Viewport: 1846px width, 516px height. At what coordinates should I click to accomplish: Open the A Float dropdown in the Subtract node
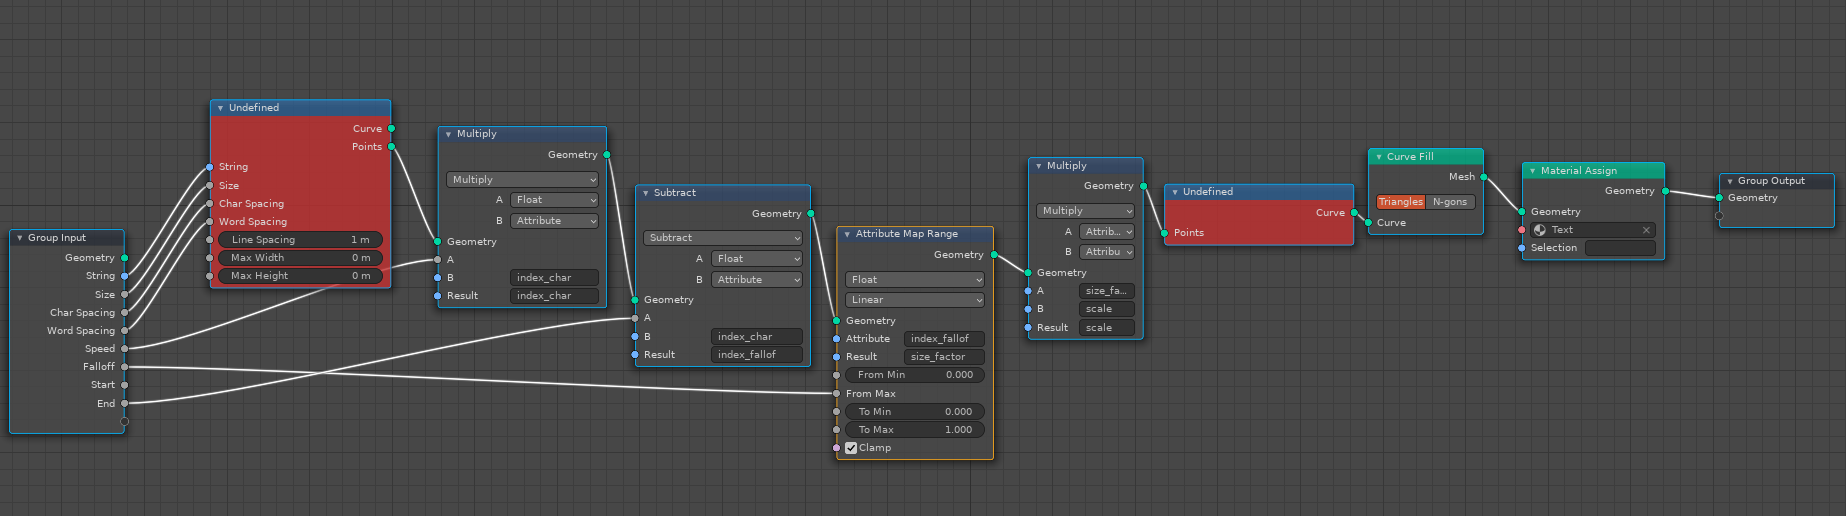pyautogui.click(x=757, y=259)
